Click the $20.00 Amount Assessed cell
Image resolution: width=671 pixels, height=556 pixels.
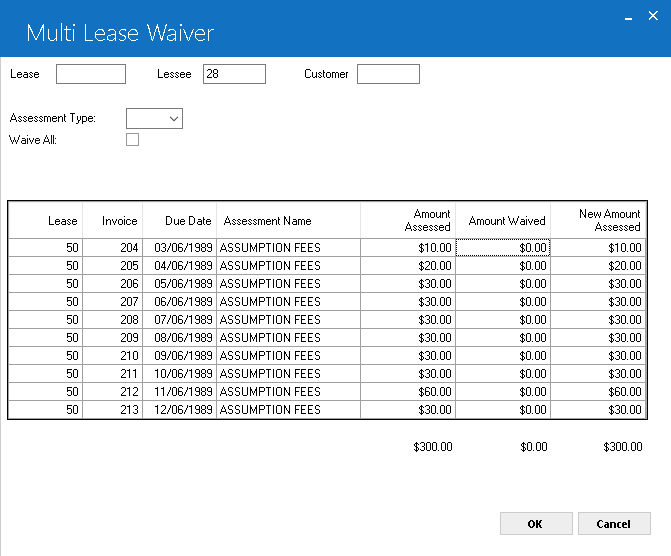click(x=408, y=266)
